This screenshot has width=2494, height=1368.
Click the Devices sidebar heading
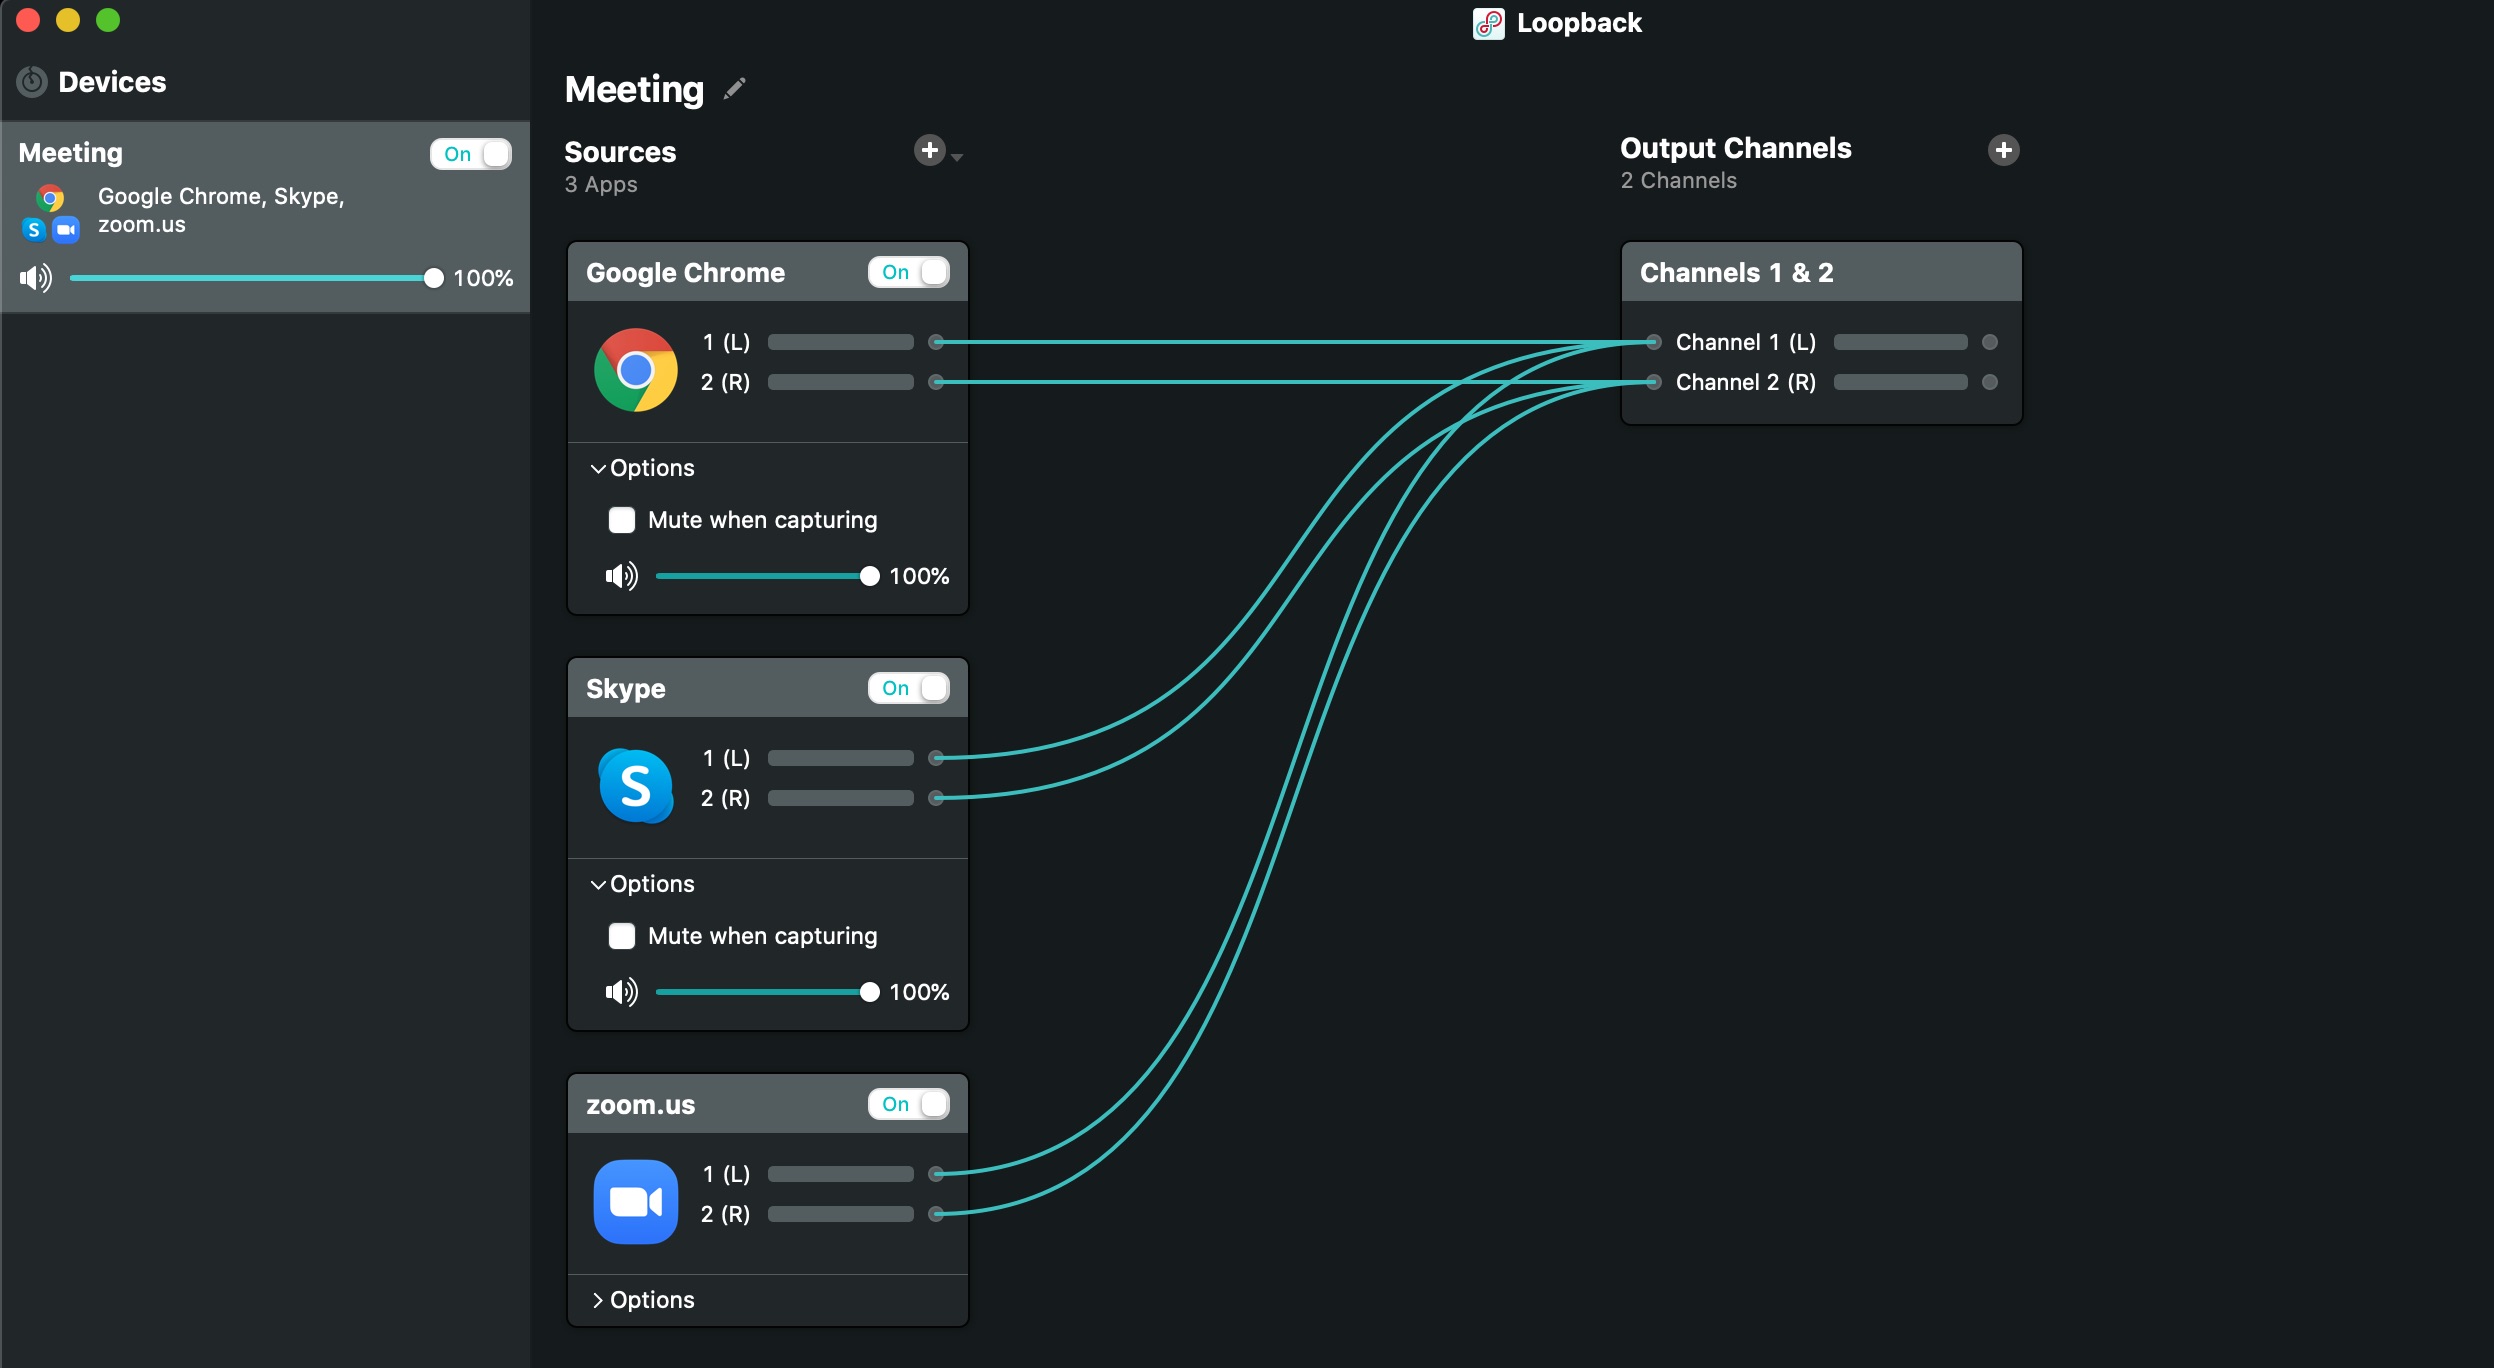112,82
